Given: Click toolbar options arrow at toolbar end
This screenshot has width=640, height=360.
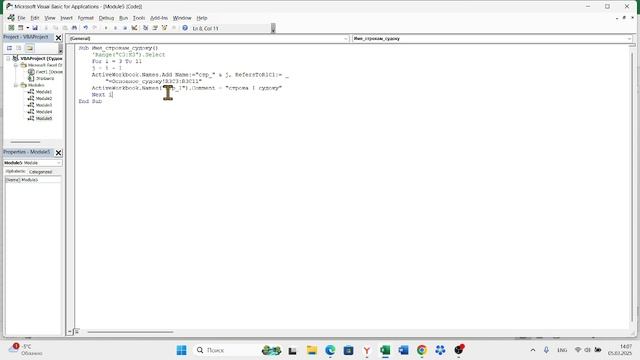Looking at the screenshot, I should [273, 28].
